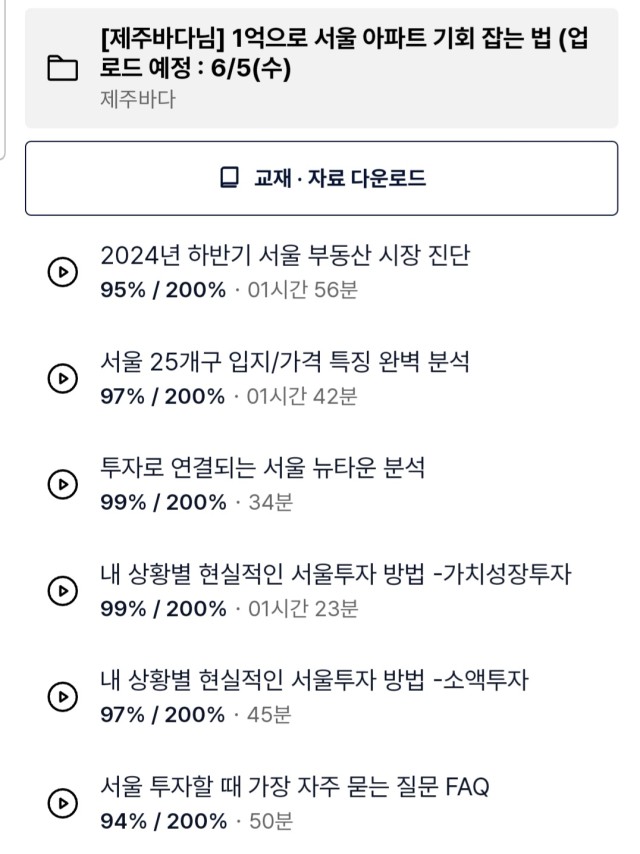This screenshot has height=854, width=640.
Task: Click play icon for 자주 묻는 질문 FAQ lecture
Action: coord(63,803)
